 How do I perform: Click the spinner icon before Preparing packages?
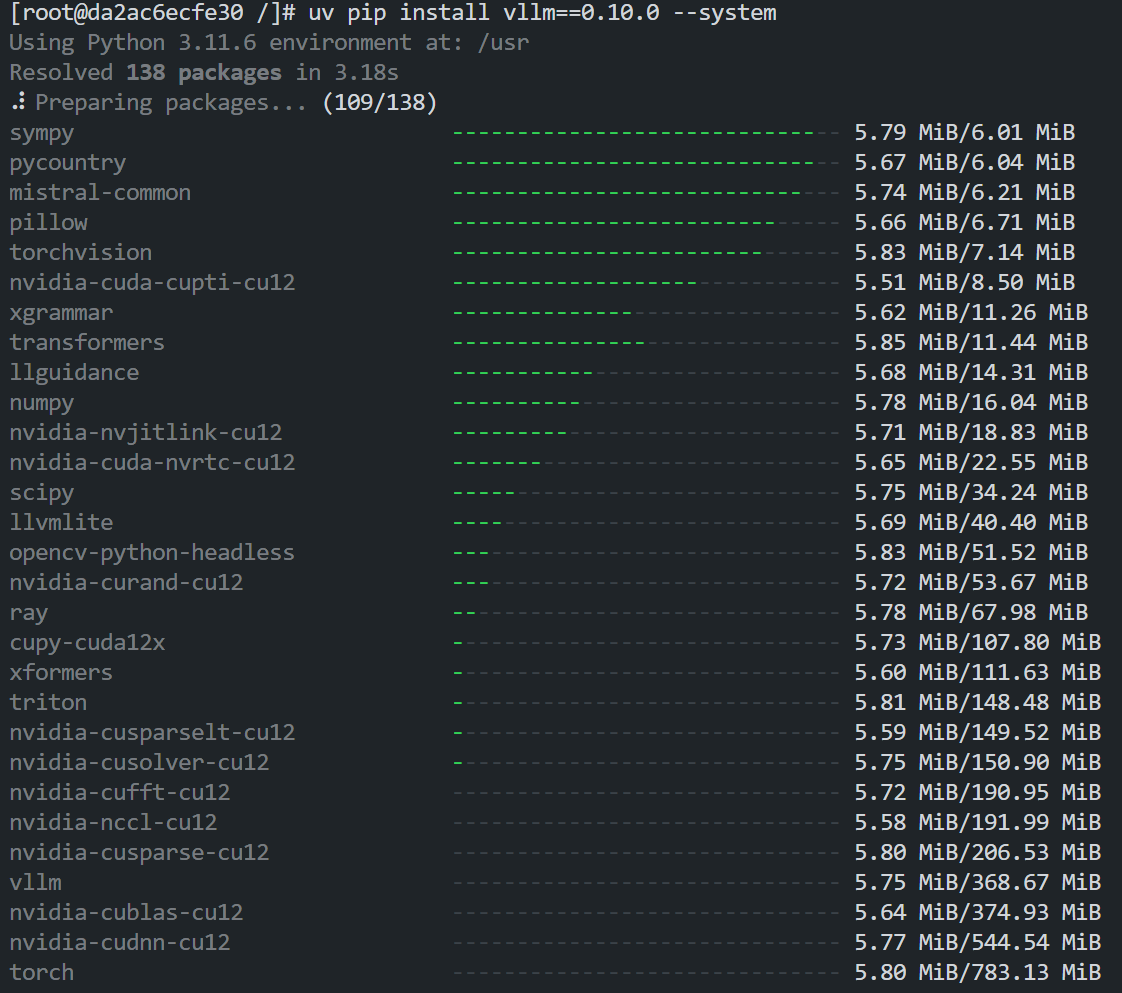pos(18,103)
